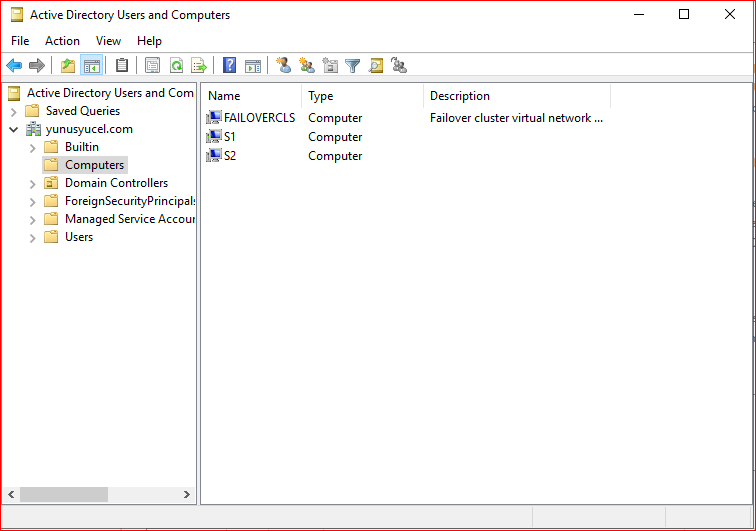Click tree pane scrollbar right arrow
756x531 pixels.
click(187, 494)
